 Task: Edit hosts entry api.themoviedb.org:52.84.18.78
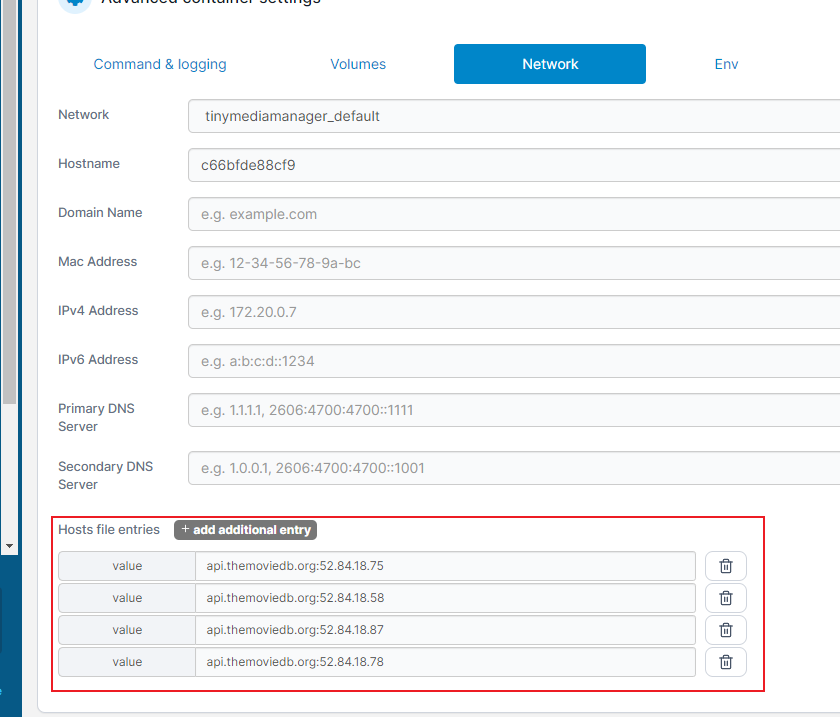pos(445,662)
